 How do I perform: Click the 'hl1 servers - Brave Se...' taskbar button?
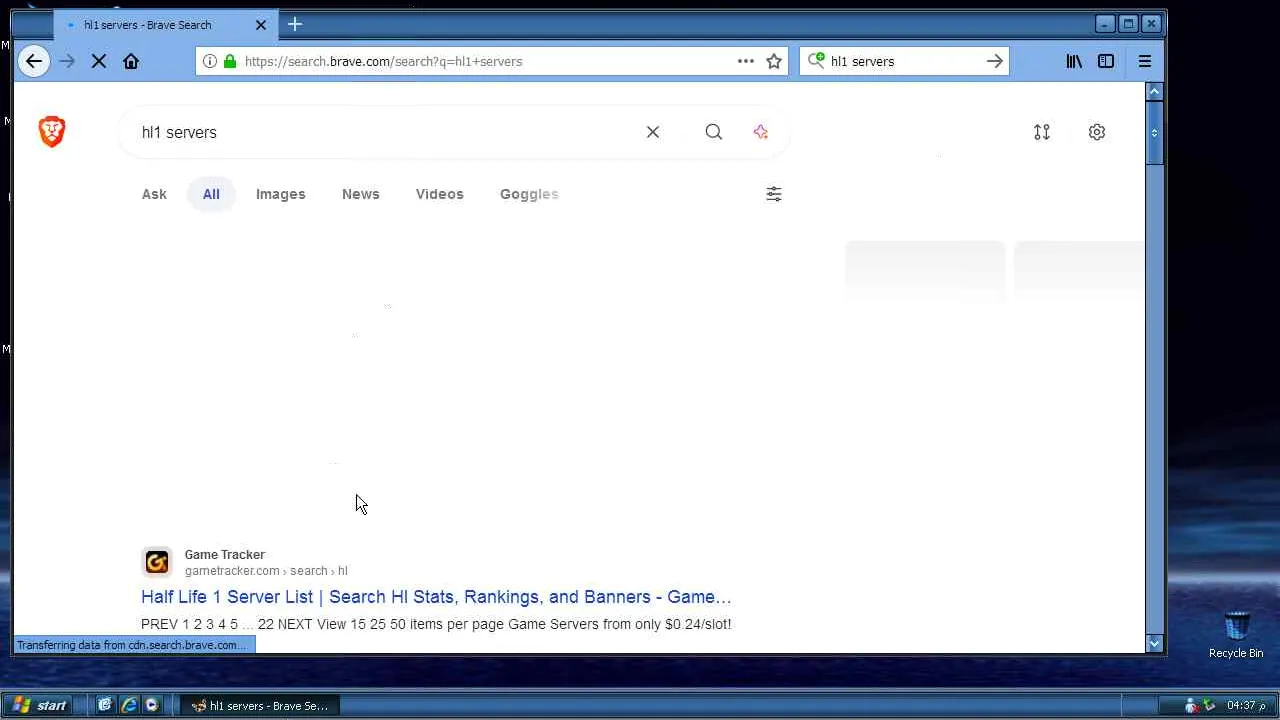(x=262, y=705)
